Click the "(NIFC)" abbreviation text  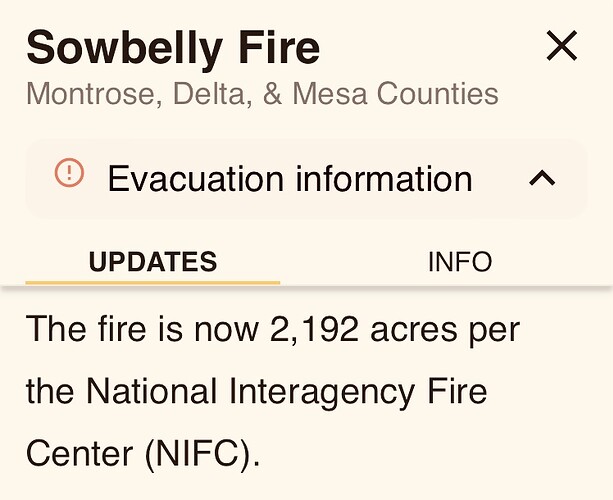click(201, 453)
